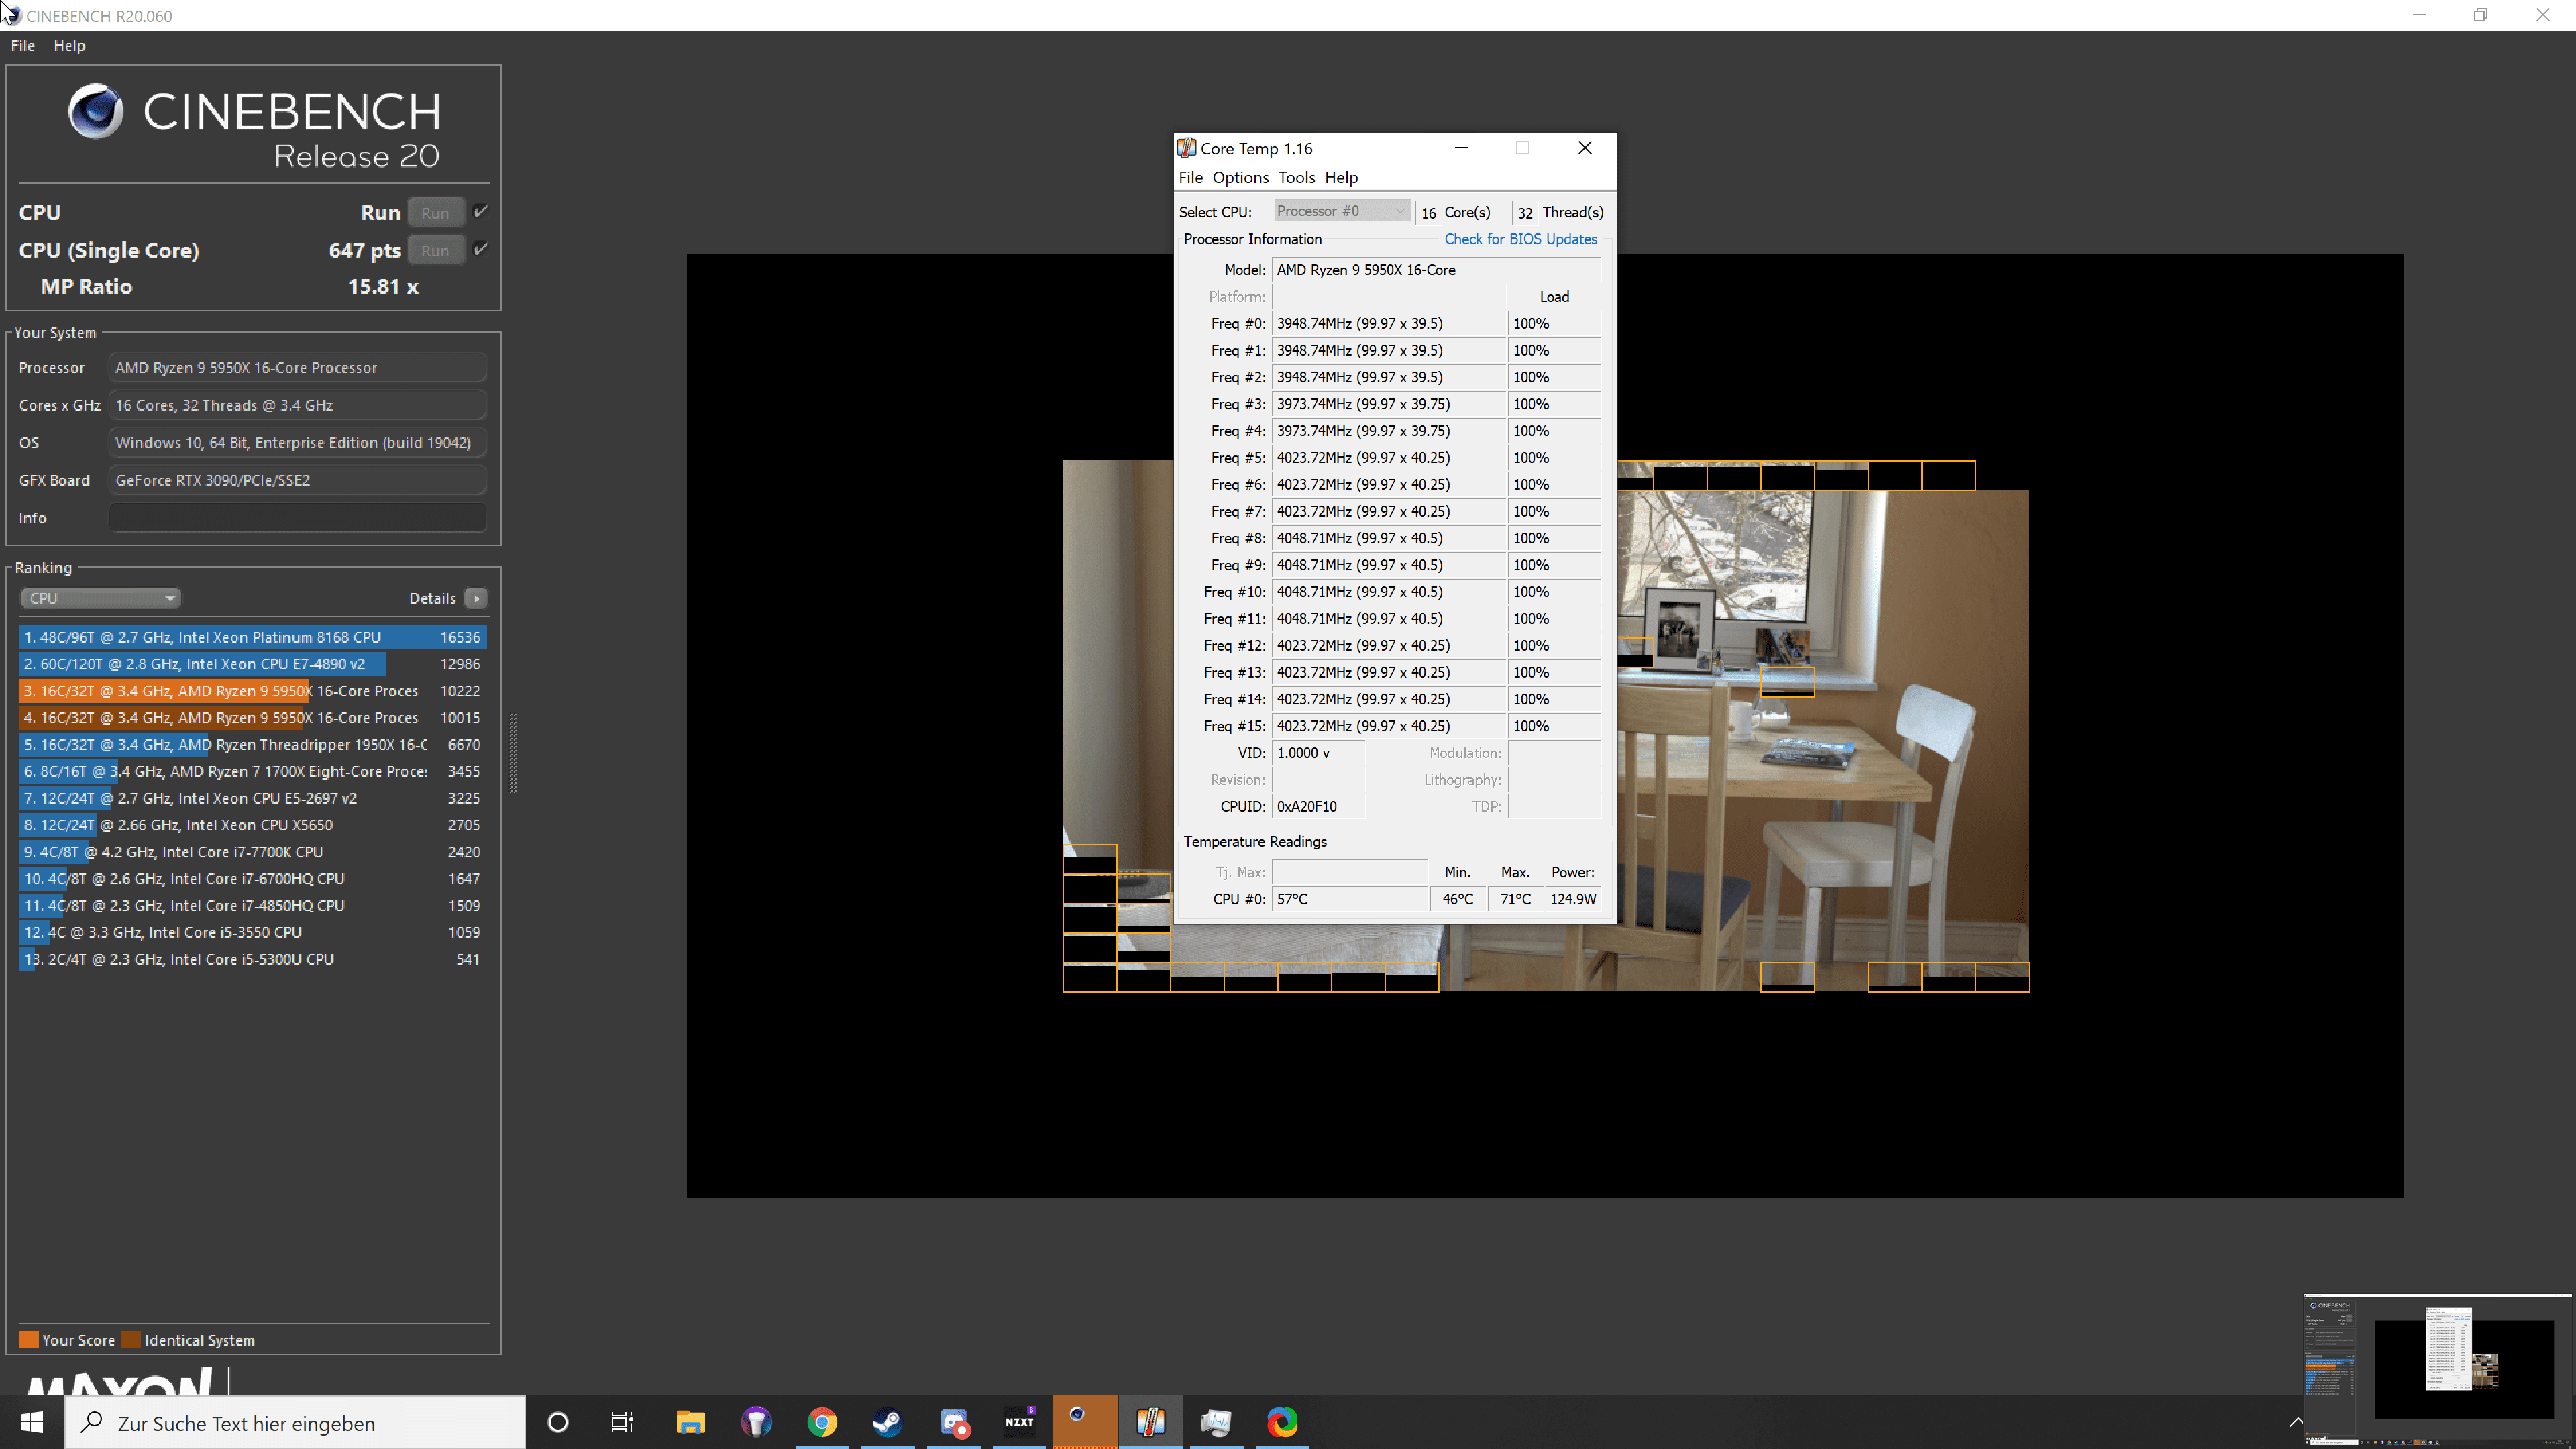Click the VID 1.0000 v value

pyautogui.click(x=1318, y=753)
